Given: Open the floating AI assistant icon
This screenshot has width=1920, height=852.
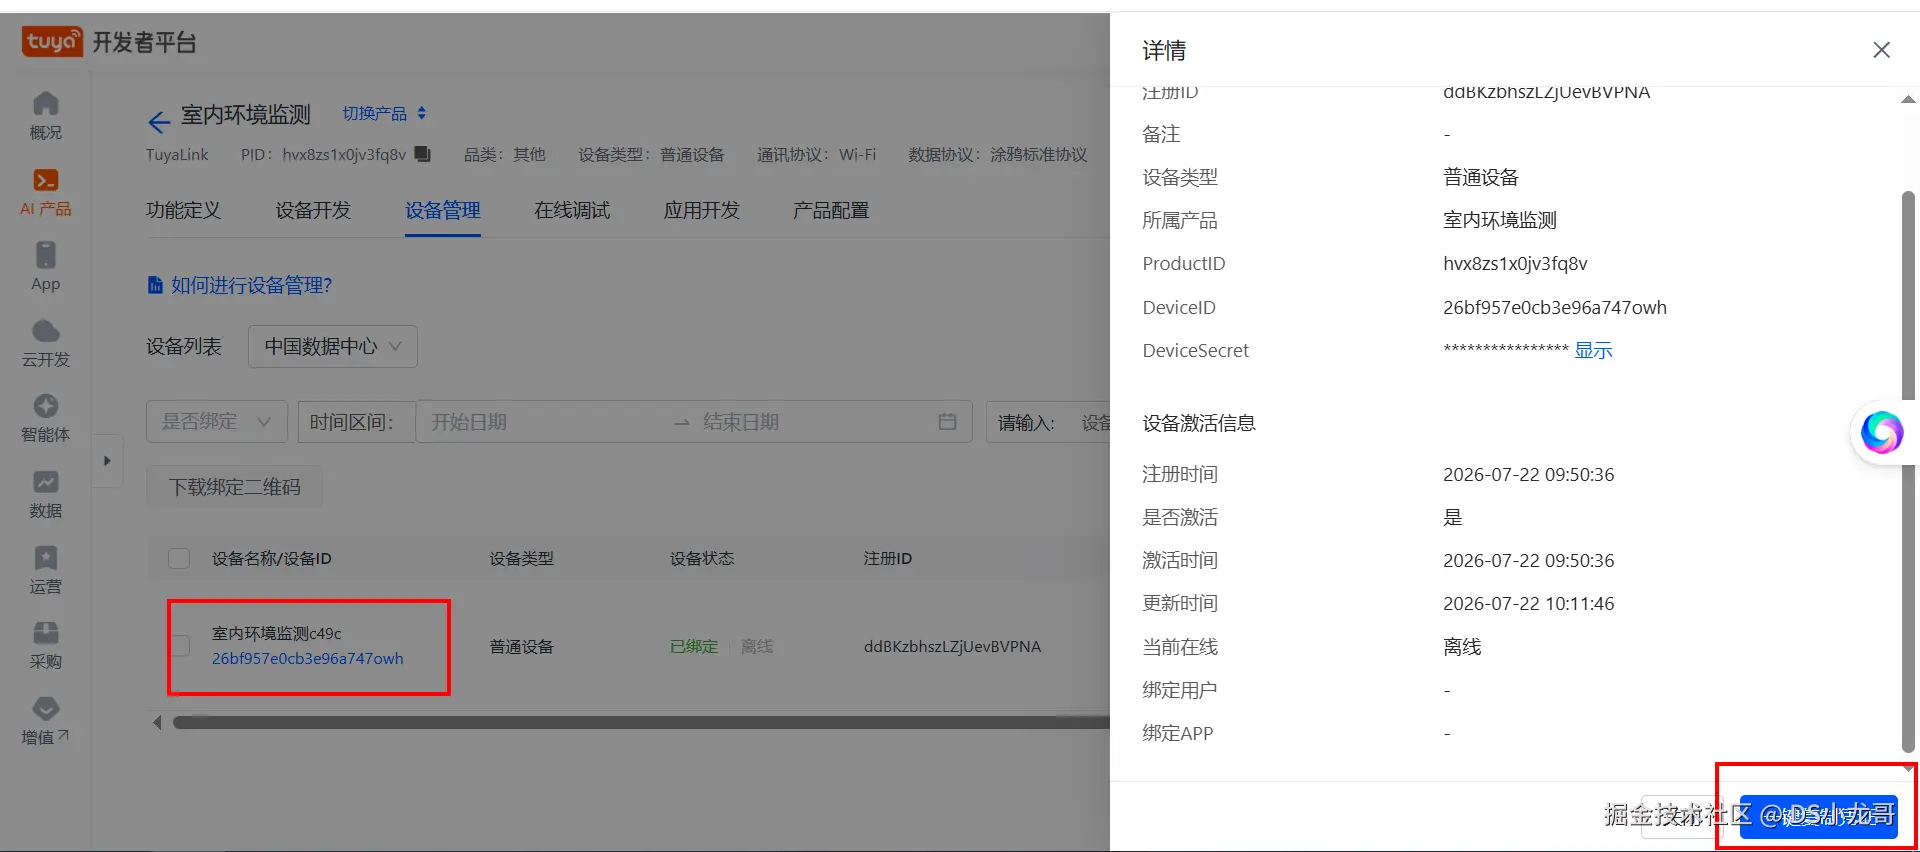Looking at the screenshot, I should pos(1881,432).
